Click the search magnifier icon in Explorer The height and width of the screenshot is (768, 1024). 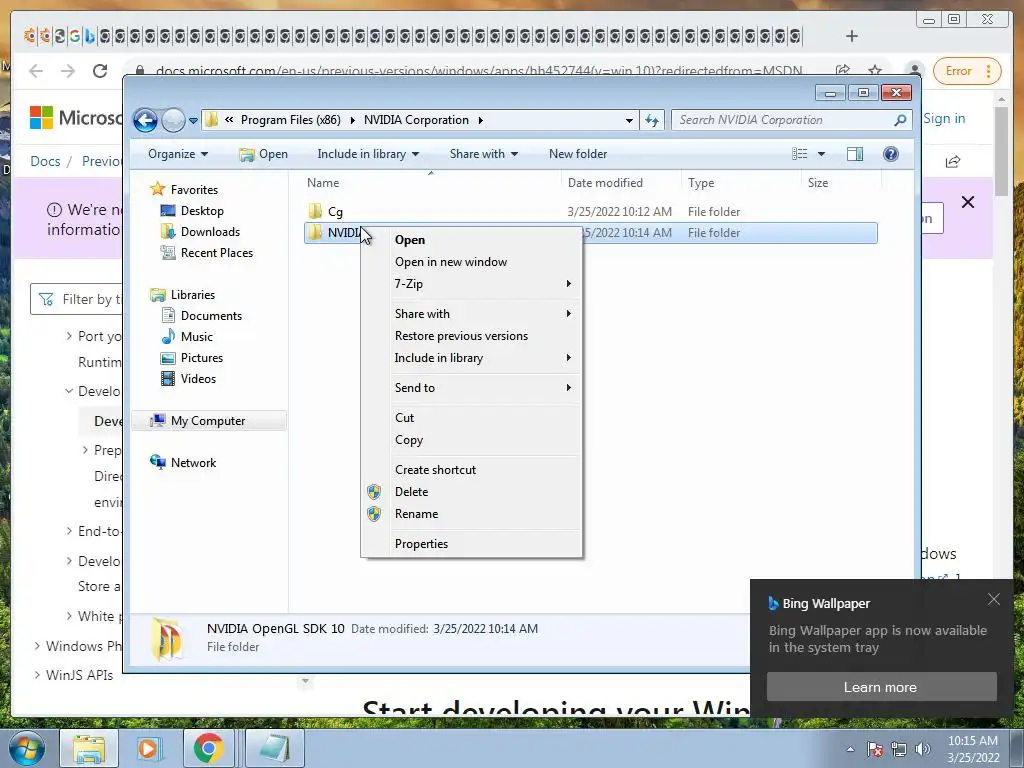click(x=900, y=120)
